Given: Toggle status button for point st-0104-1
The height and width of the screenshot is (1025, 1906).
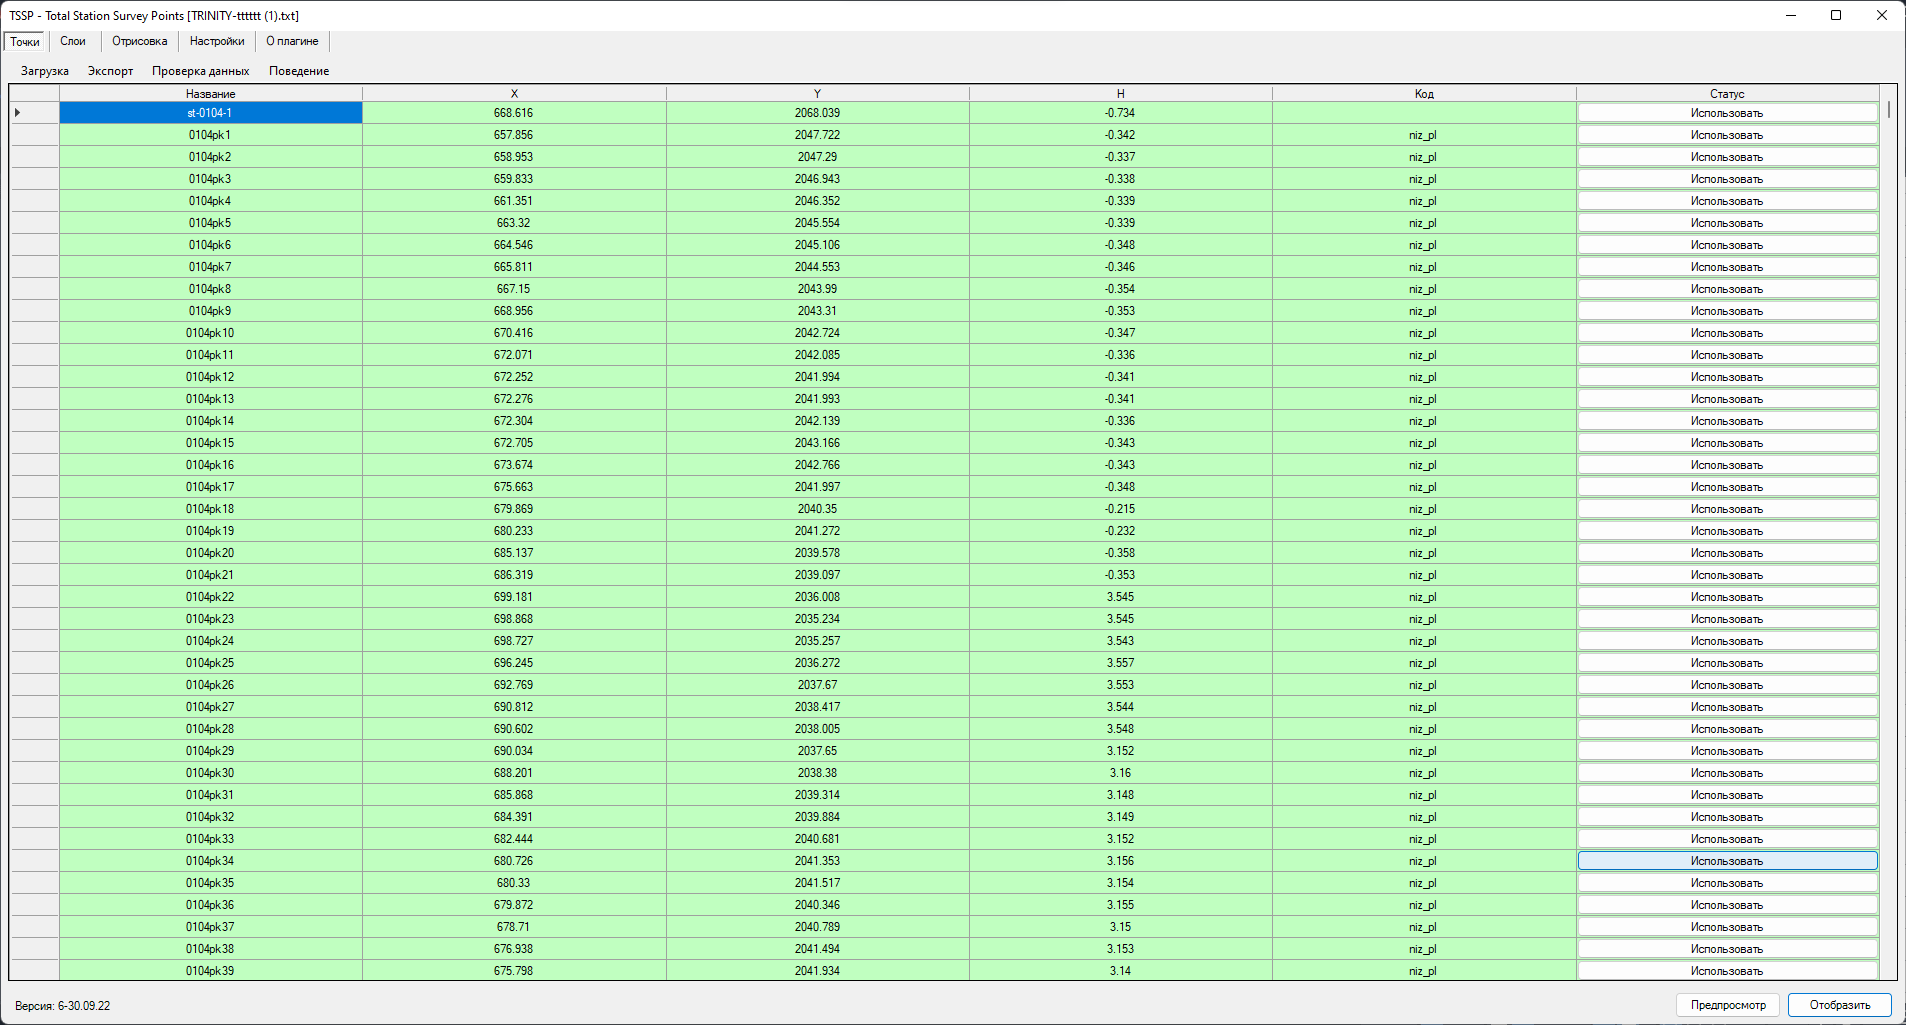Looking at the screenshot, I should pos(1727,113).
